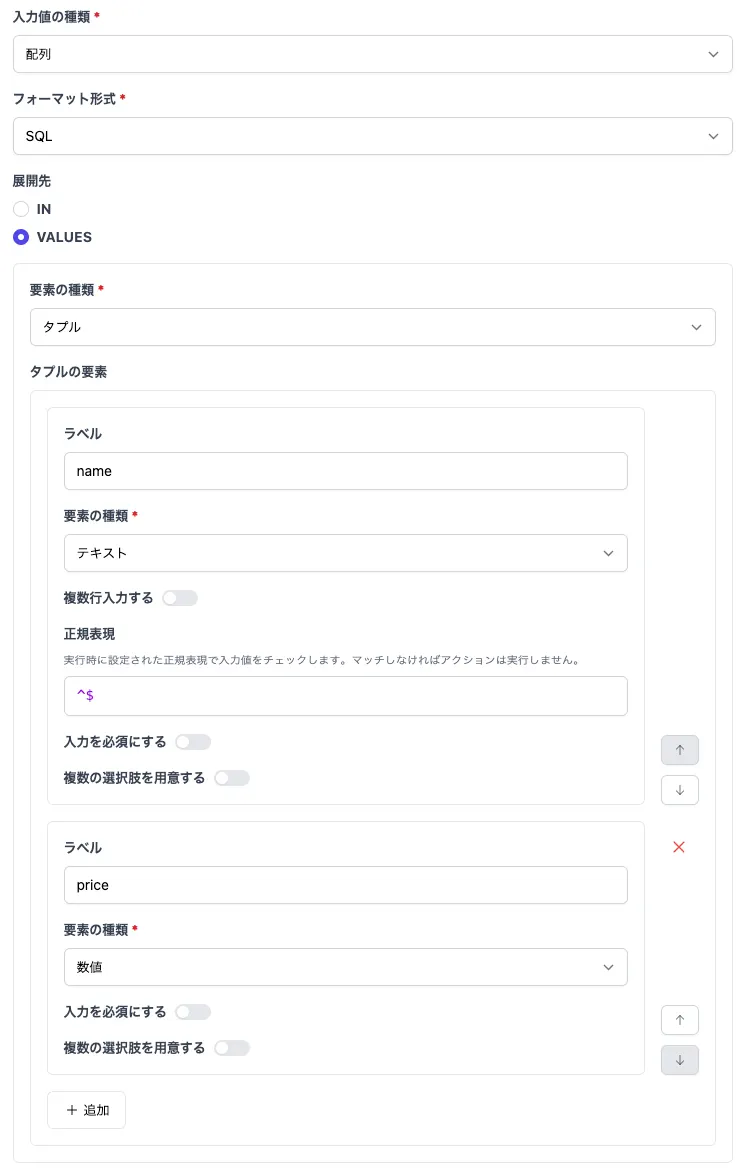Screen dimensions: 746x1174
Task: Open the 要素の種類 dropdown showing タプル
Action: coord(372,327)
